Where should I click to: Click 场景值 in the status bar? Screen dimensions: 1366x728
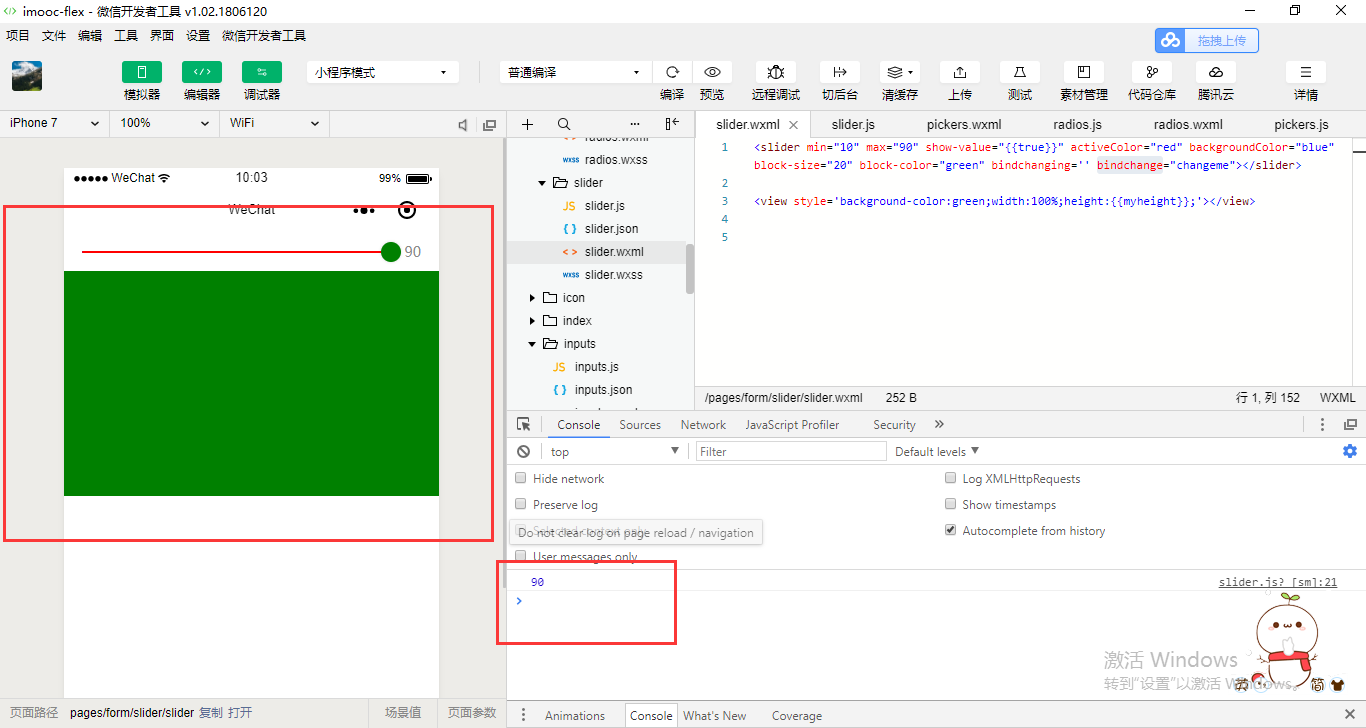pos(403,713)
